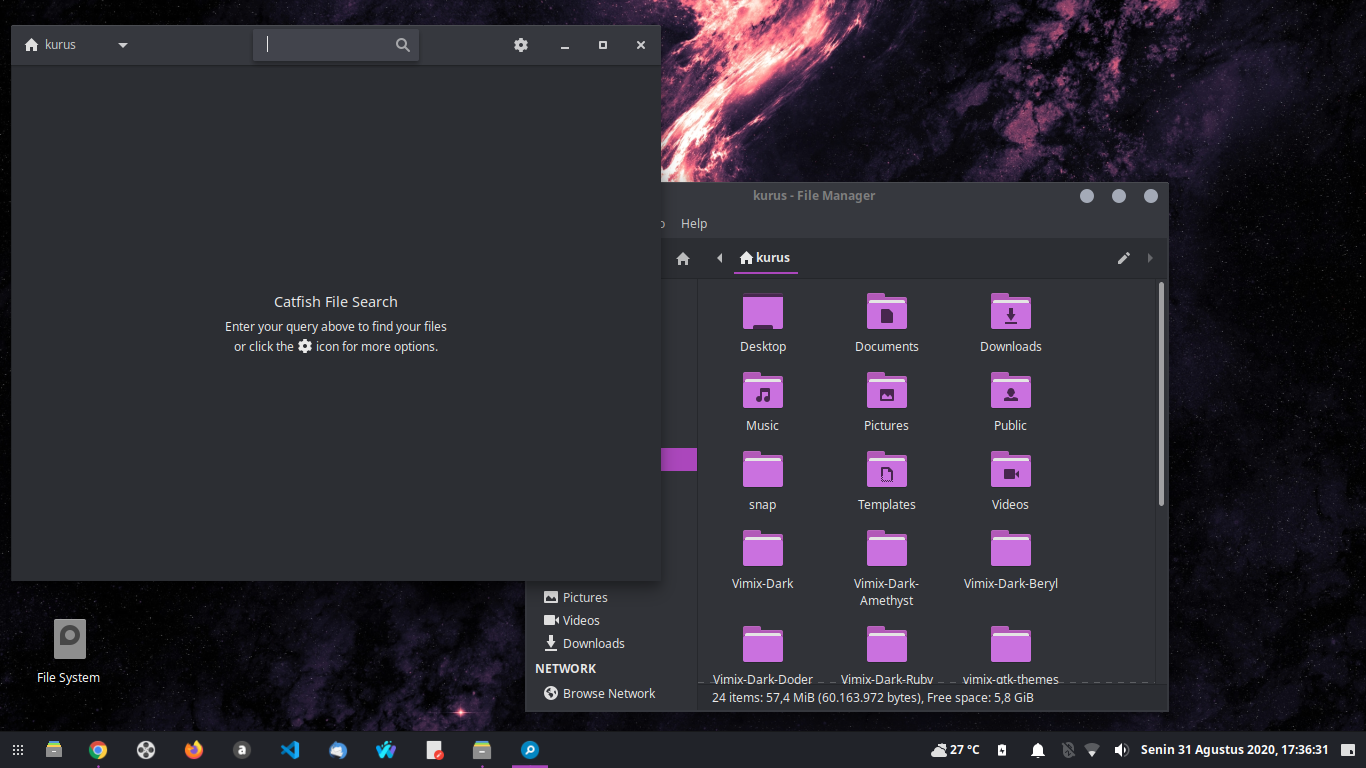Select Downloads in the File Manager sidebar
This screenshot has height=768, width=1366.
click(592, 643)
